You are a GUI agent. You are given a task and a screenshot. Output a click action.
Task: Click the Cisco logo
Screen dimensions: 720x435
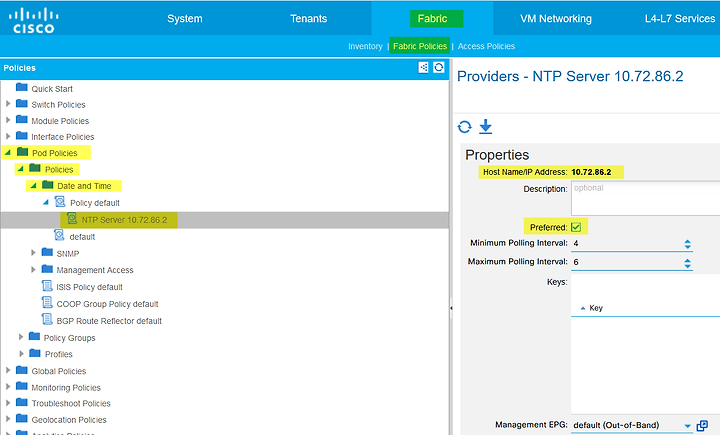coord(33,21)
